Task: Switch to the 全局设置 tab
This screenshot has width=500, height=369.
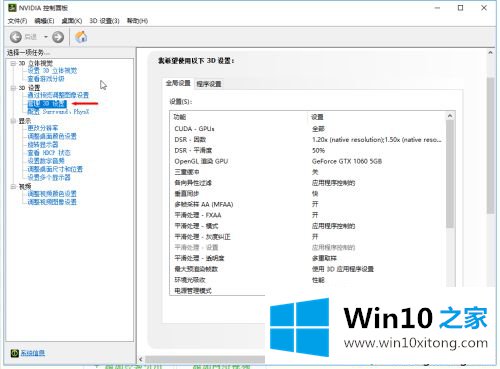Action: tap(178, 83)
